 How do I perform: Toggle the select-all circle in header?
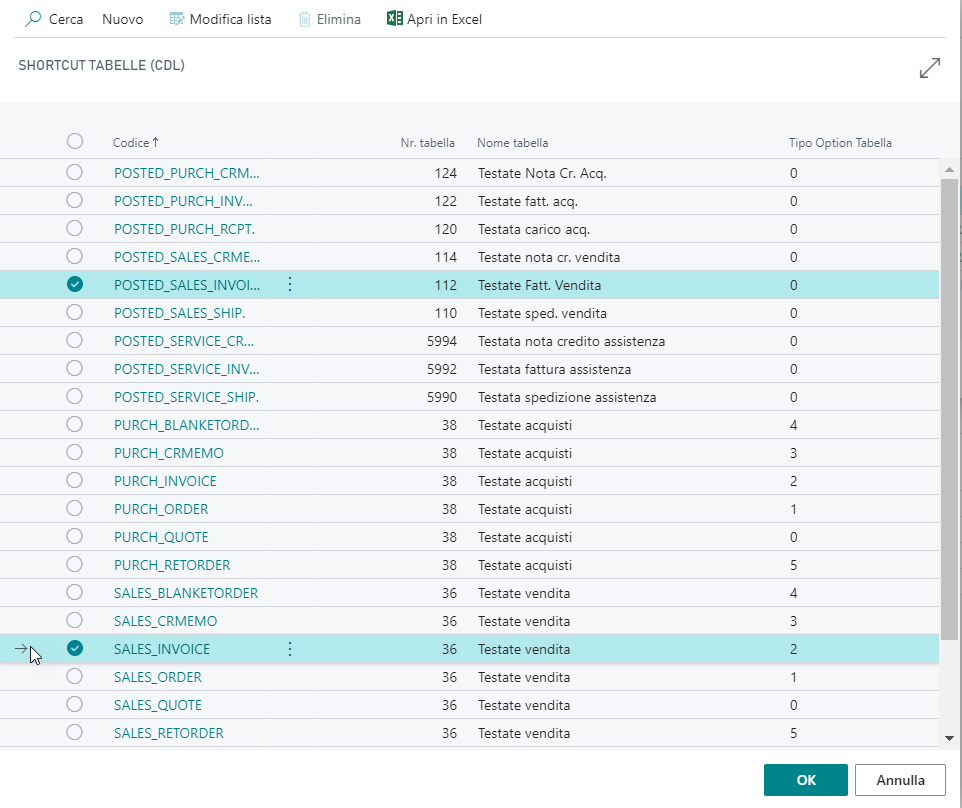(x=74, y=142)
